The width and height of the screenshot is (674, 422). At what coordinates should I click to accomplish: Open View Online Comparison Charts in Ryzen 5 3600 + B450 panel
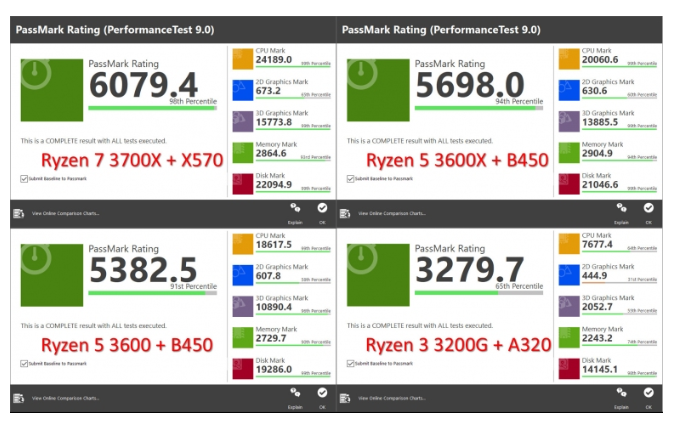[x=65, y=398]
